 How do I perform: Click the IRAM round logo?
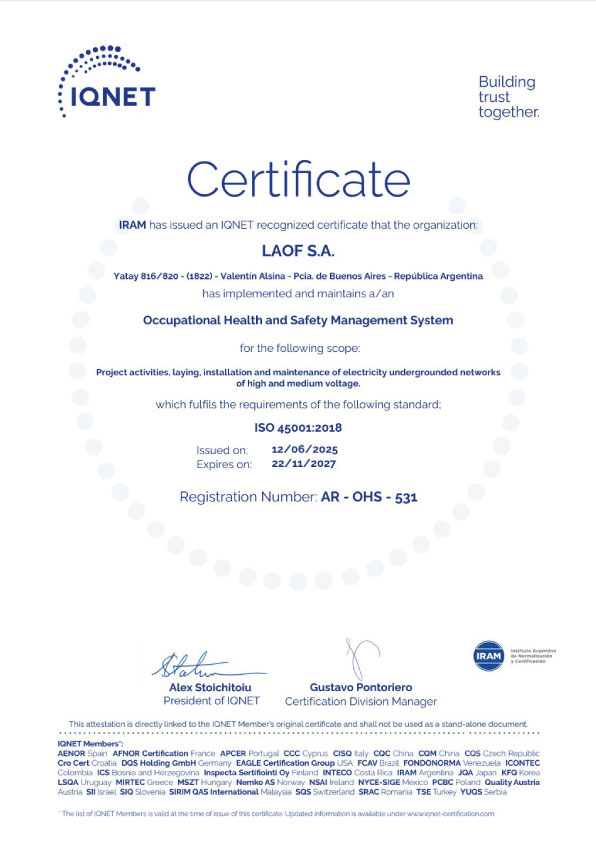point(488,655)
